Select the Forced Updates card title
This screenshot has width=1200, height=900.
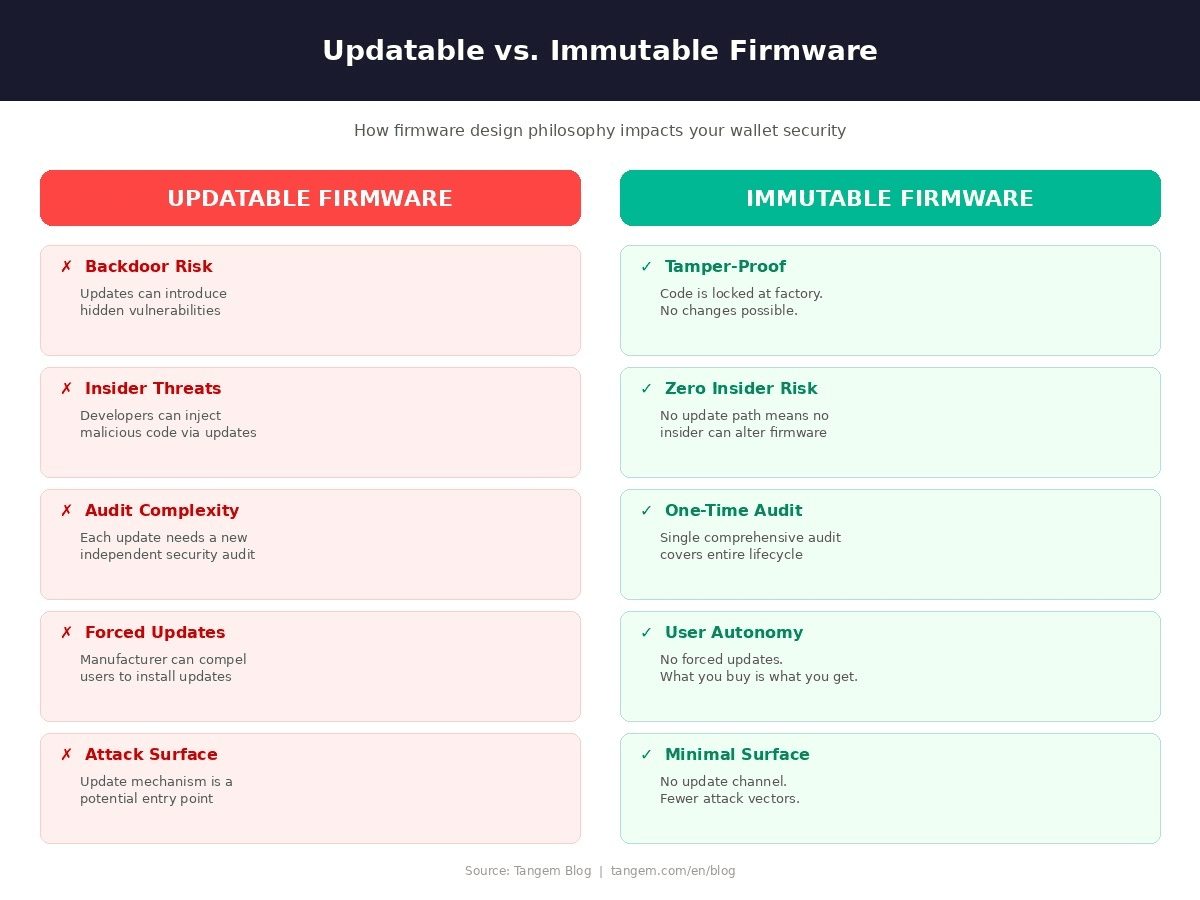tap(155, 633)
